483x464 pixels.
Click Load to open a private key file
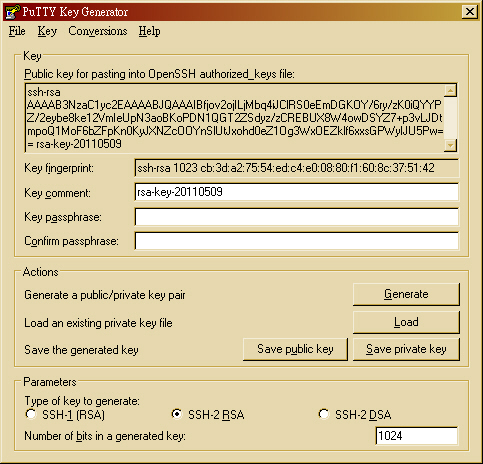coord(406,322)
